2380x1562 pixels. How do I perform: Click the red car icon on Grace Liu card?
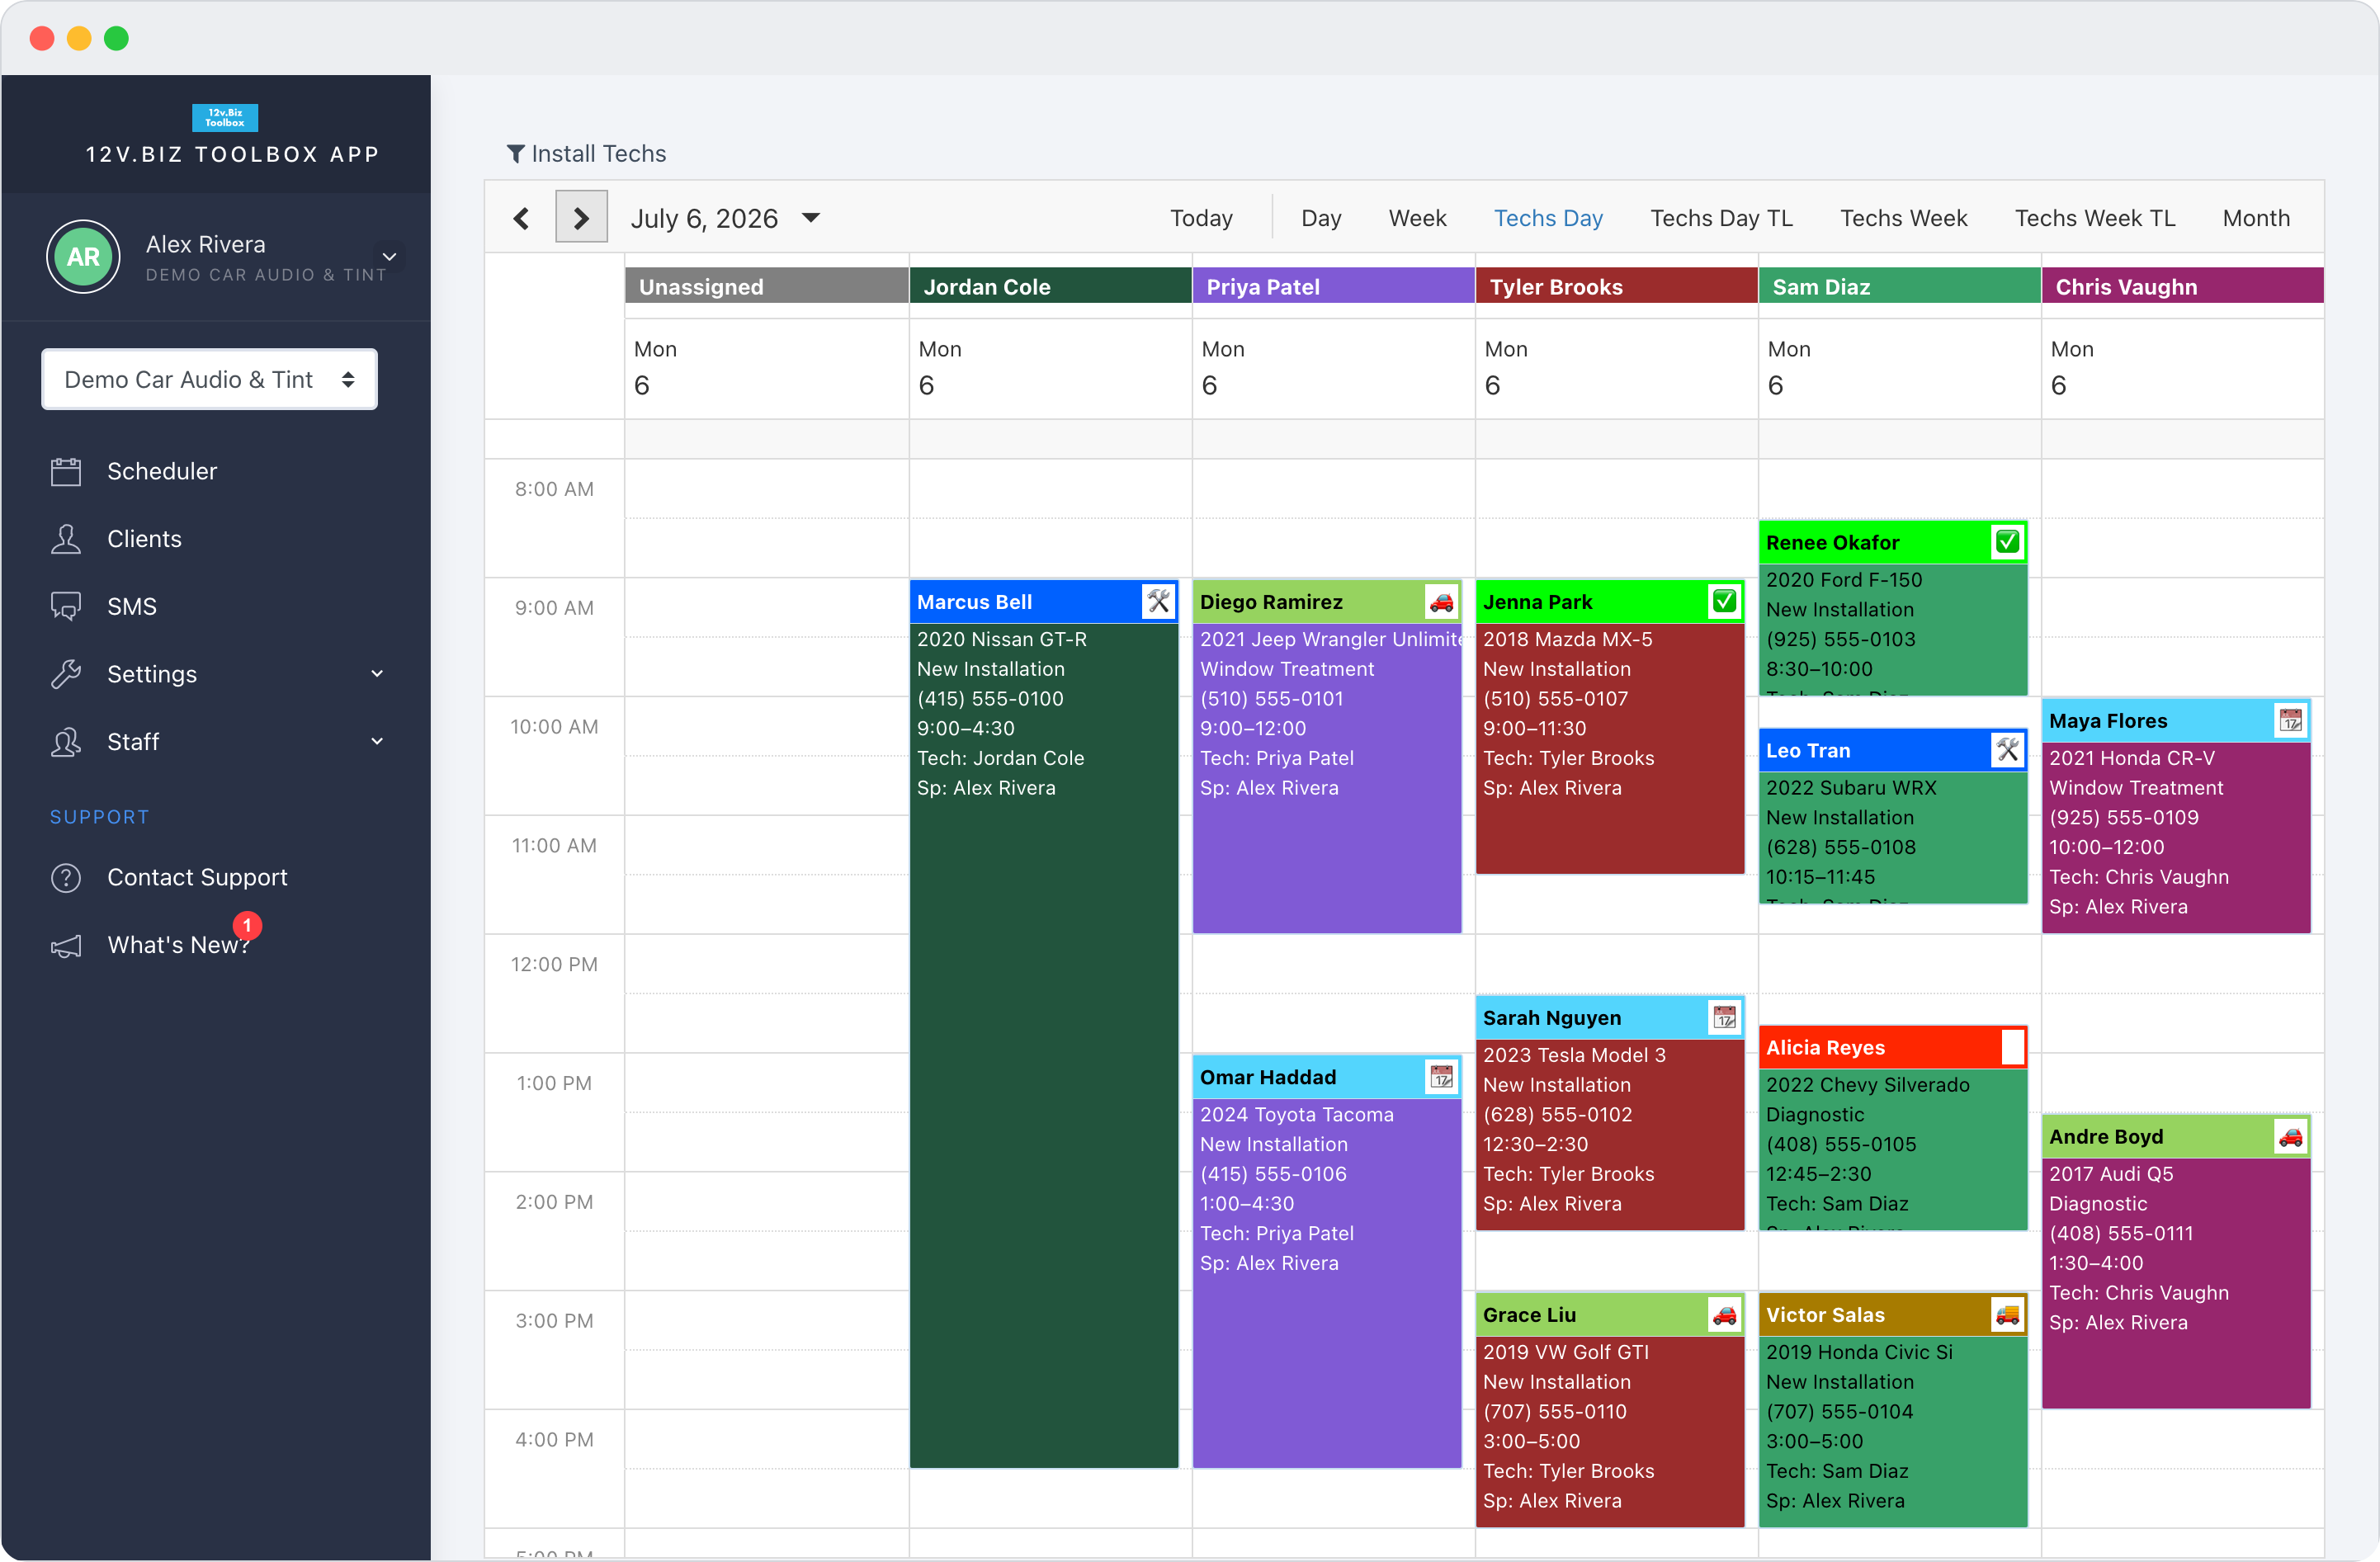point(1724,1314)
